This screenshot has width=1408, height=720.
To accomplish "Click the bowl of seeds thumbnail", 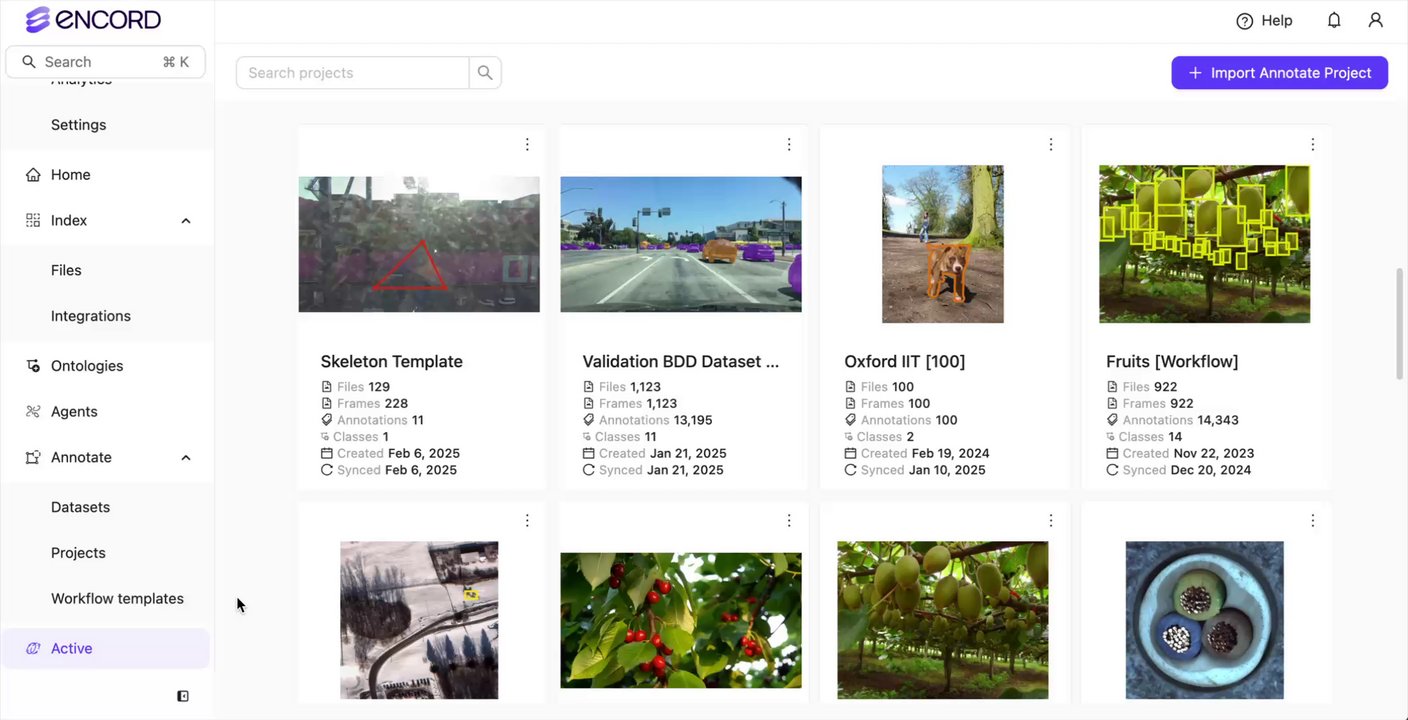I will pos(1205,620).
